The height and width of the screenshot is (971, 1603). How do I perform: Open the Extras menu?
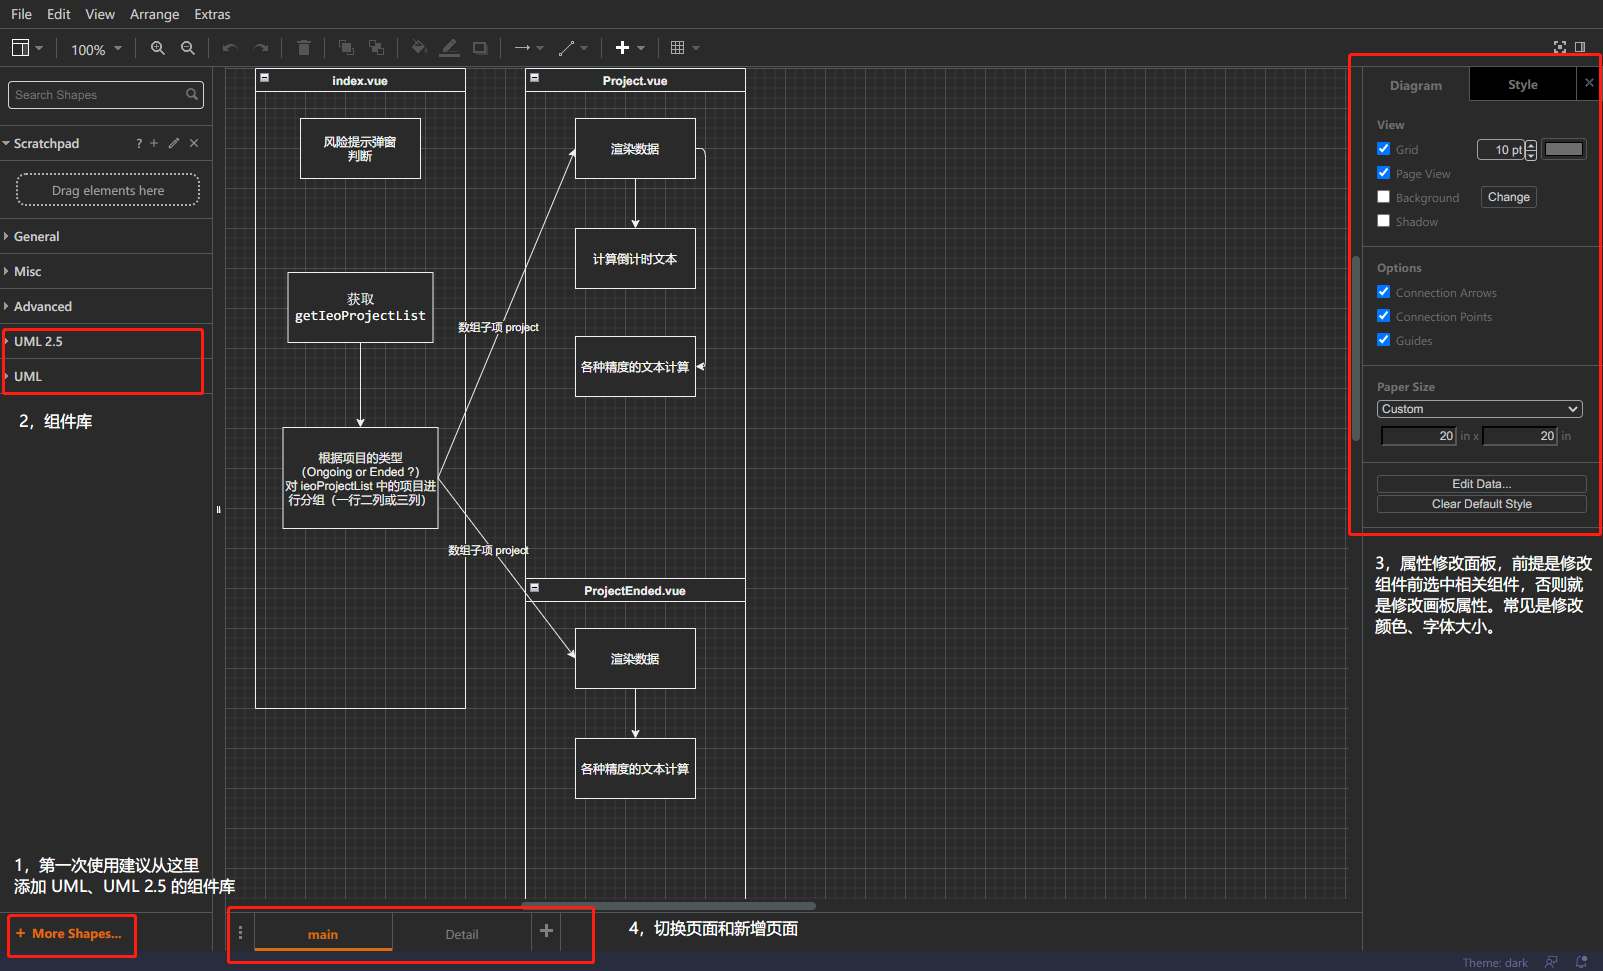(x=212, y=14)
